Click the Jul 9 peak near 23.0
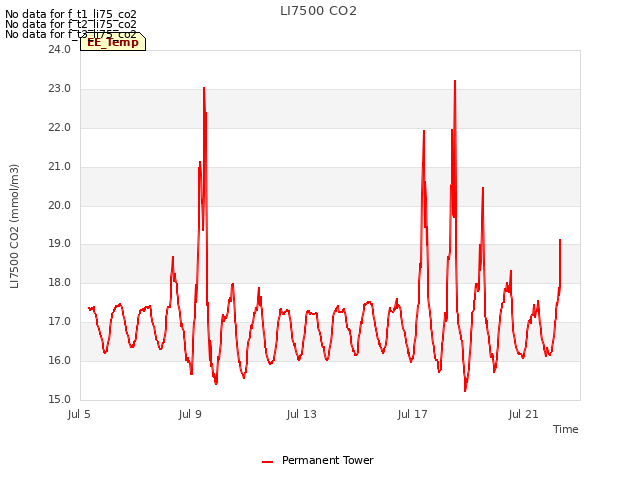 (204, 88)
